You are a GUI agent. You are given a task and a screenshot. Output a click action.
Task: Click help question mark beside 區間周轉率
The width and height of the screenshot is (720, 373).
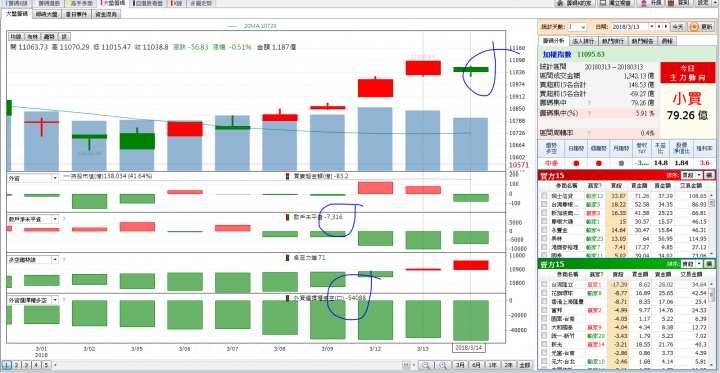pyautogui.click(x=589, y=133)
